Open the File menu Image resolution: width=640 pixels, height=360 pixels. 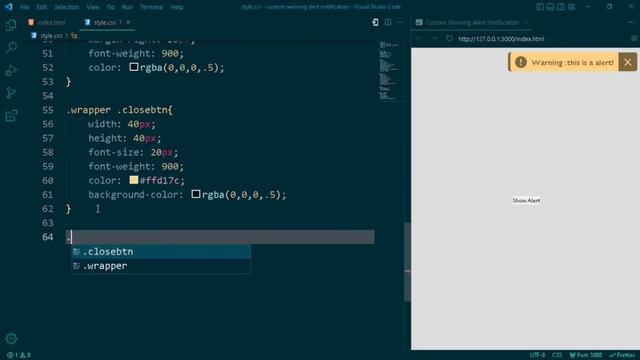point(24,7)
